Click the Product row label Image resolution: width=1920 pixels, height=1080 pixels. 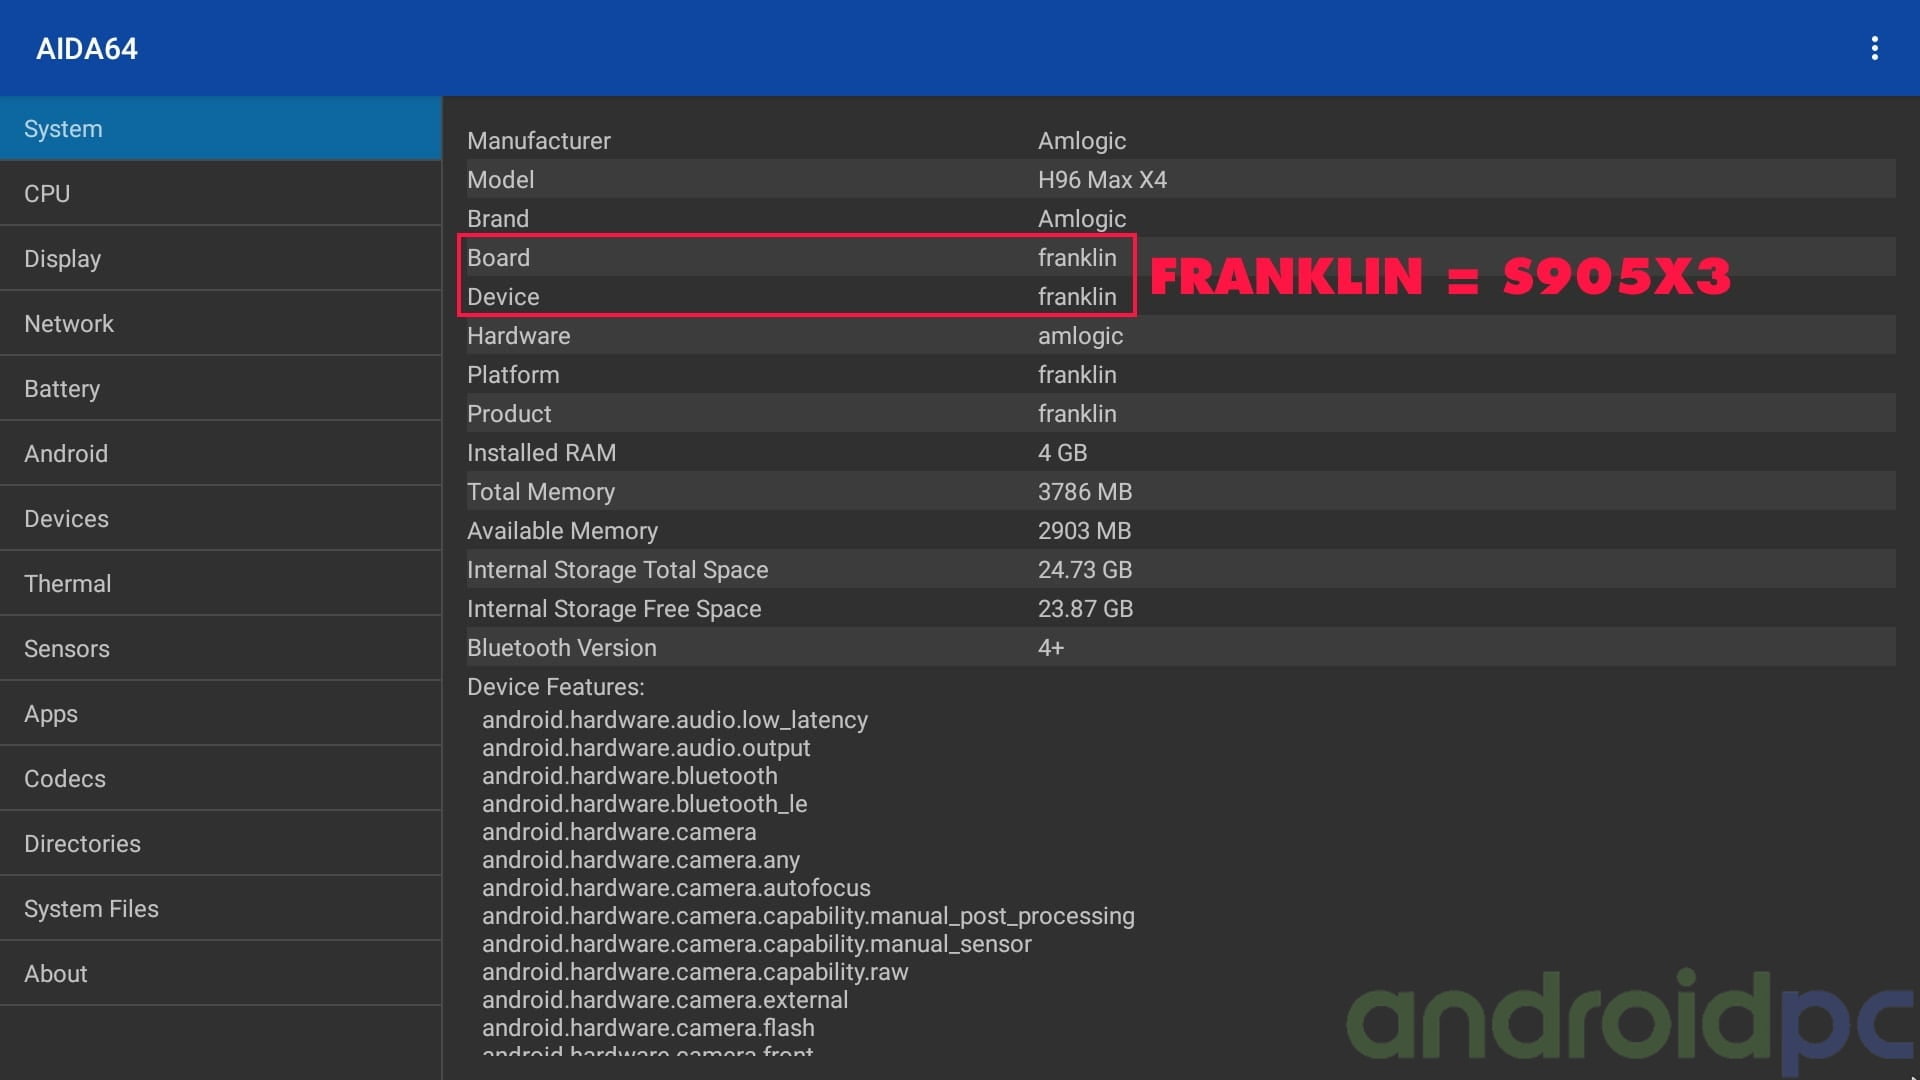(509, 414)
